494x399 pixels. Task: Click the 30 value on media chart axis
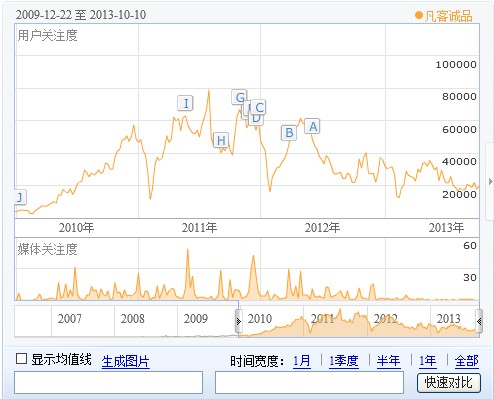(470, 277)
